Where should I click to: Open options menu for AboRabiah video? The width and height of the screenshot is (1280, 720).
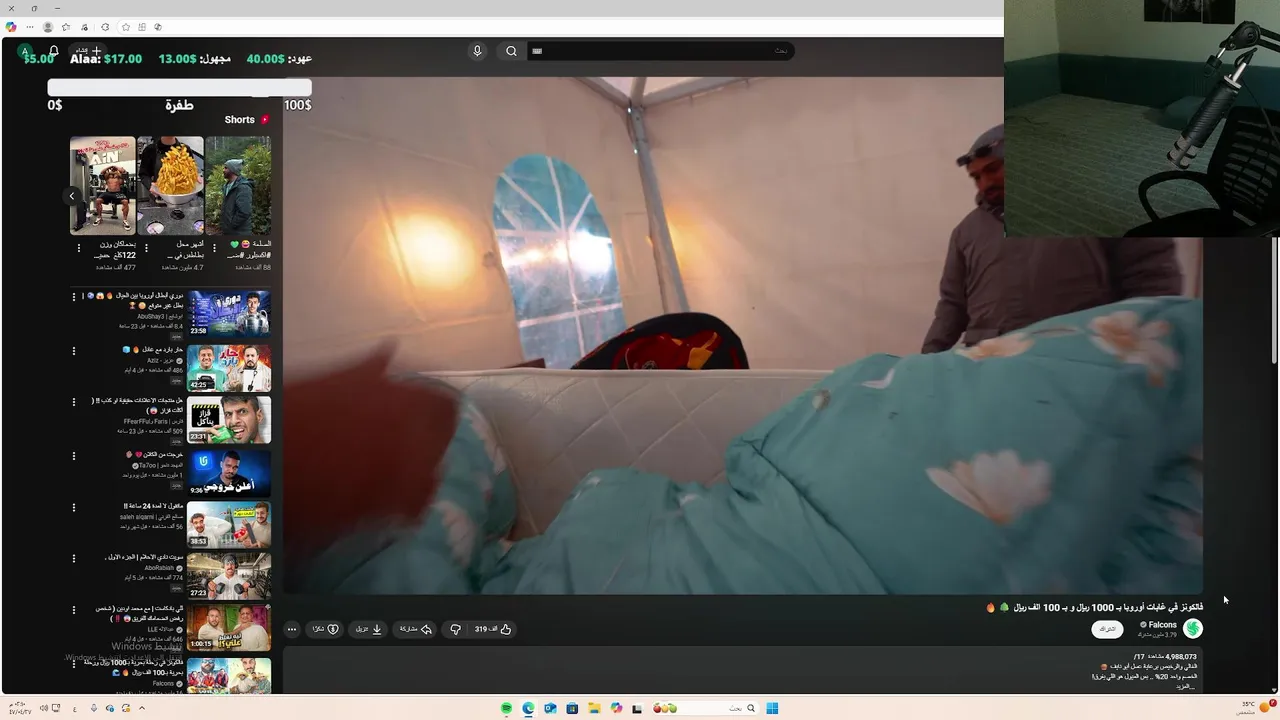pos(73,558)
